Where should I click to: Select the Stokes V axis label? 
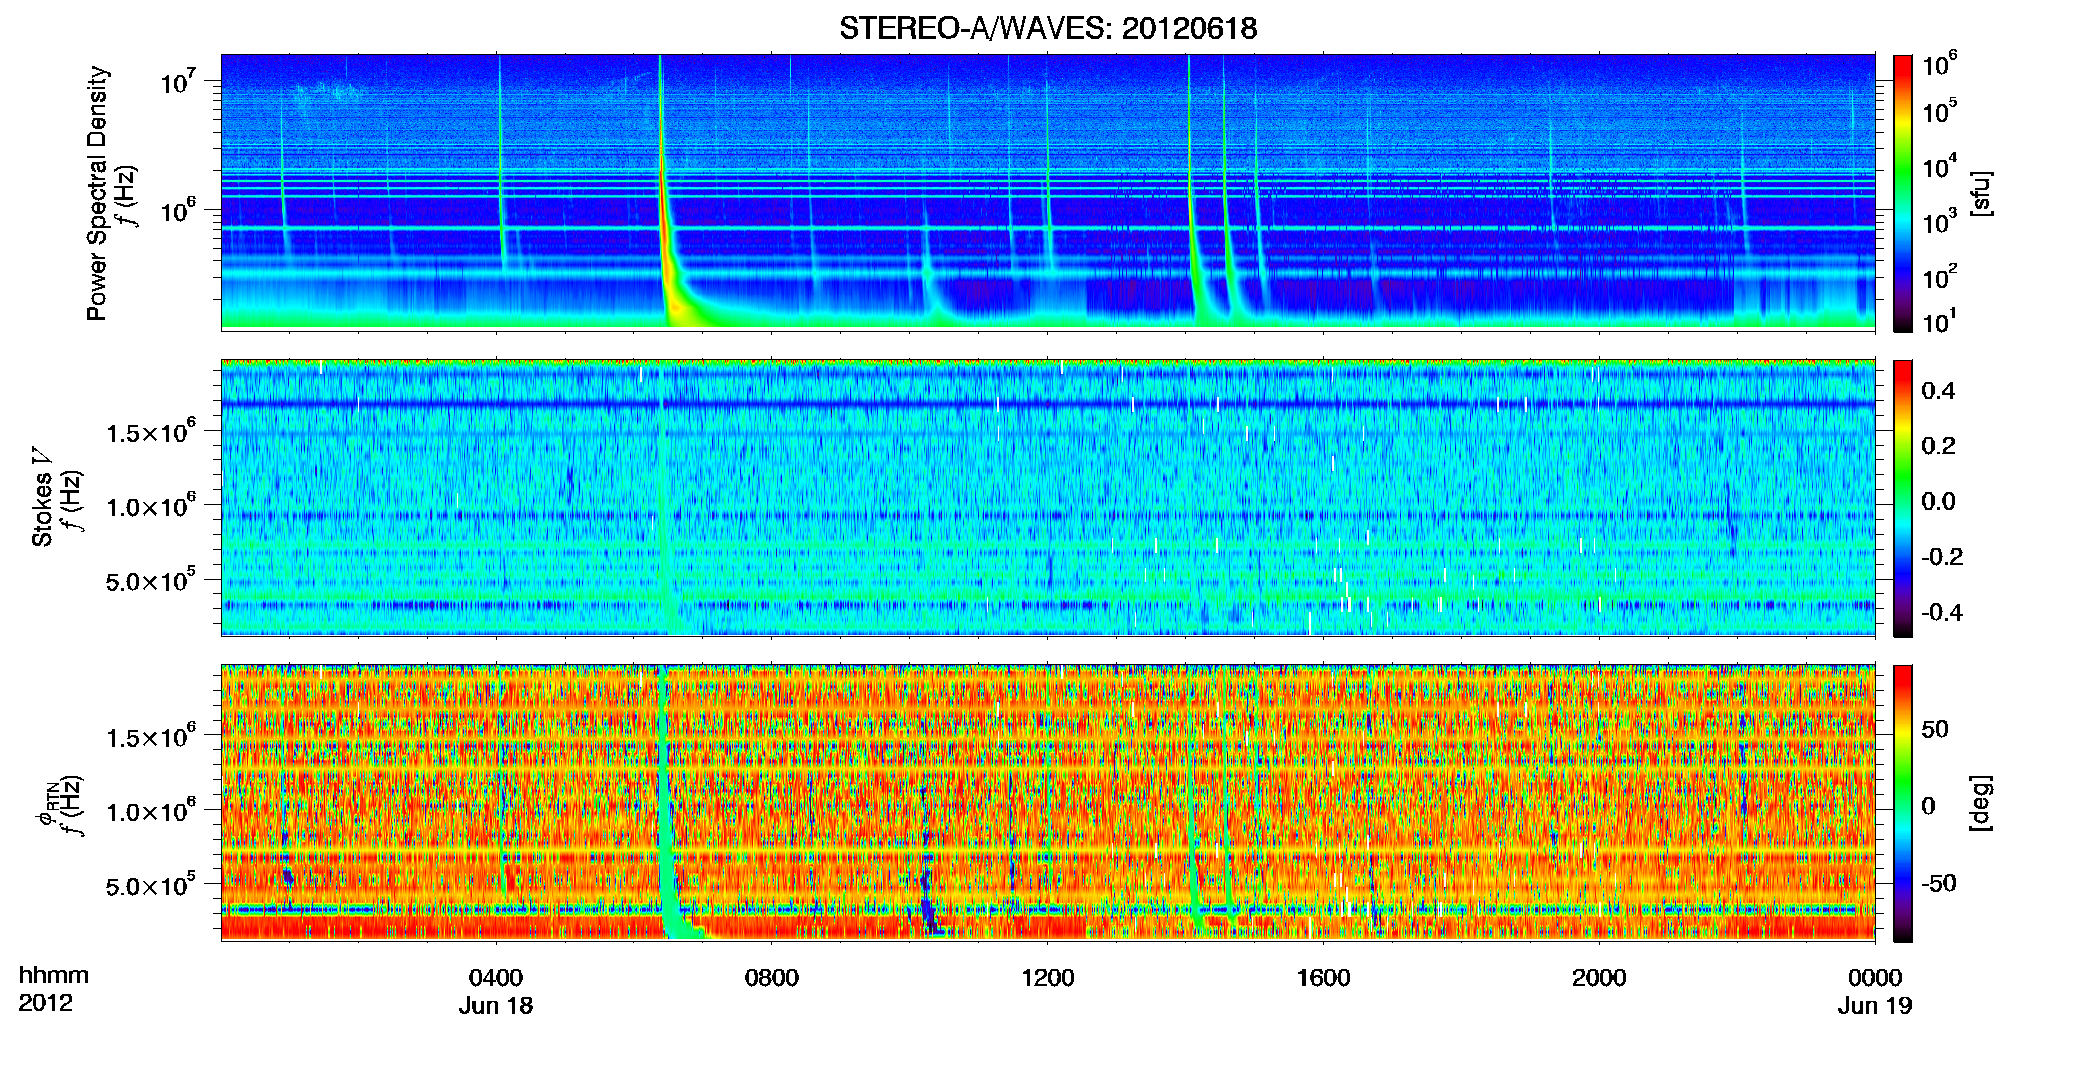[42, 496]
